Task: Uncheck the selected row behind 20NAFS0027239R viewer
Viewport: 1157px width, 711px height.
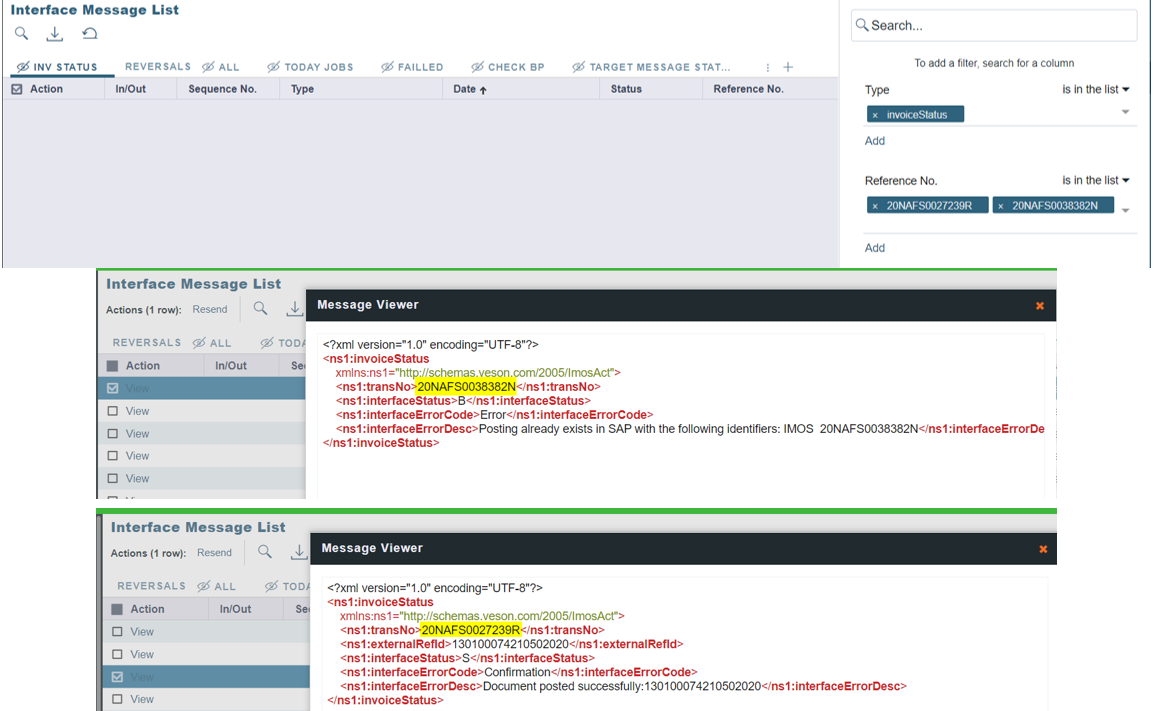Action: [117, 676]
